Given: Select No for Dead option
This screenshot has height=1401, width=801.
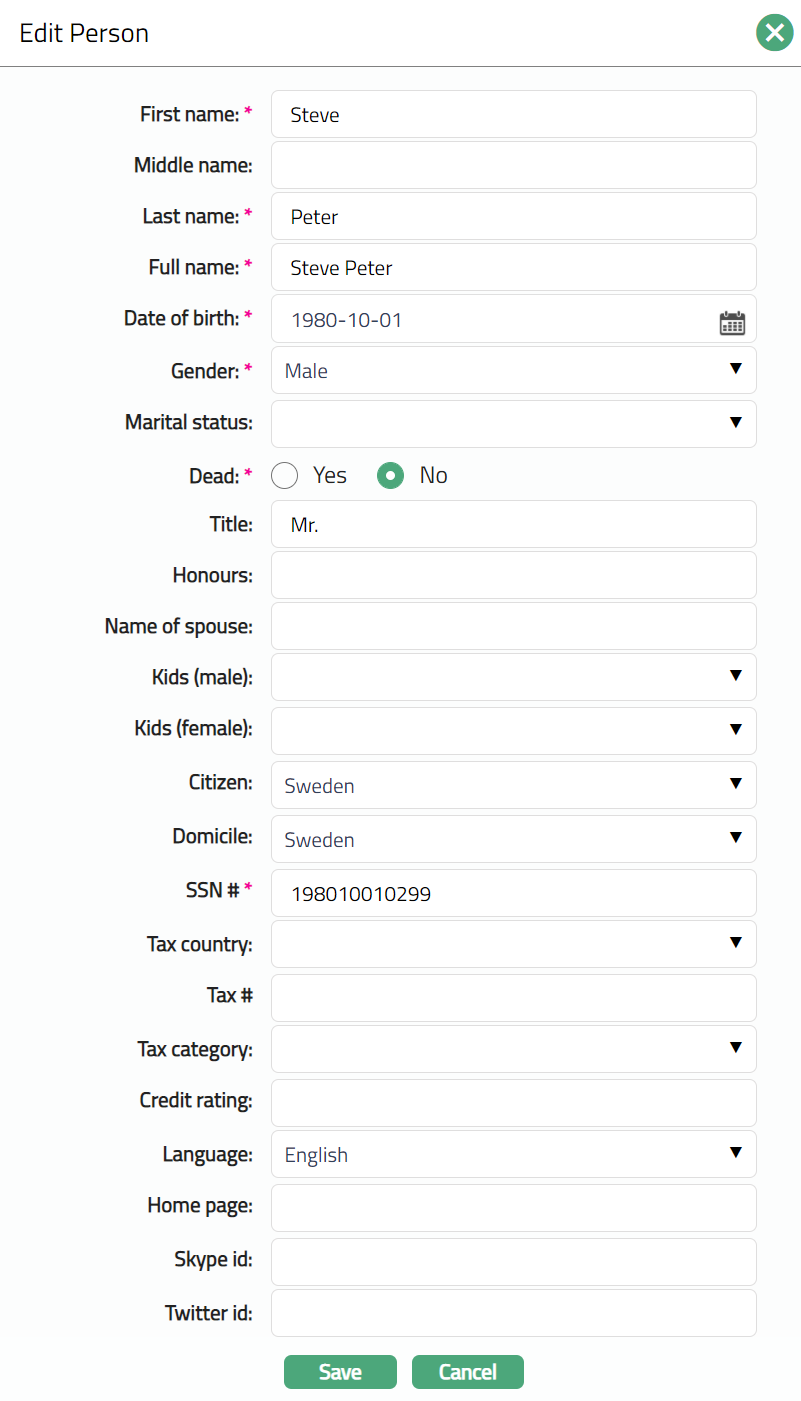Looking at the screenshot, I should point(390,476).
